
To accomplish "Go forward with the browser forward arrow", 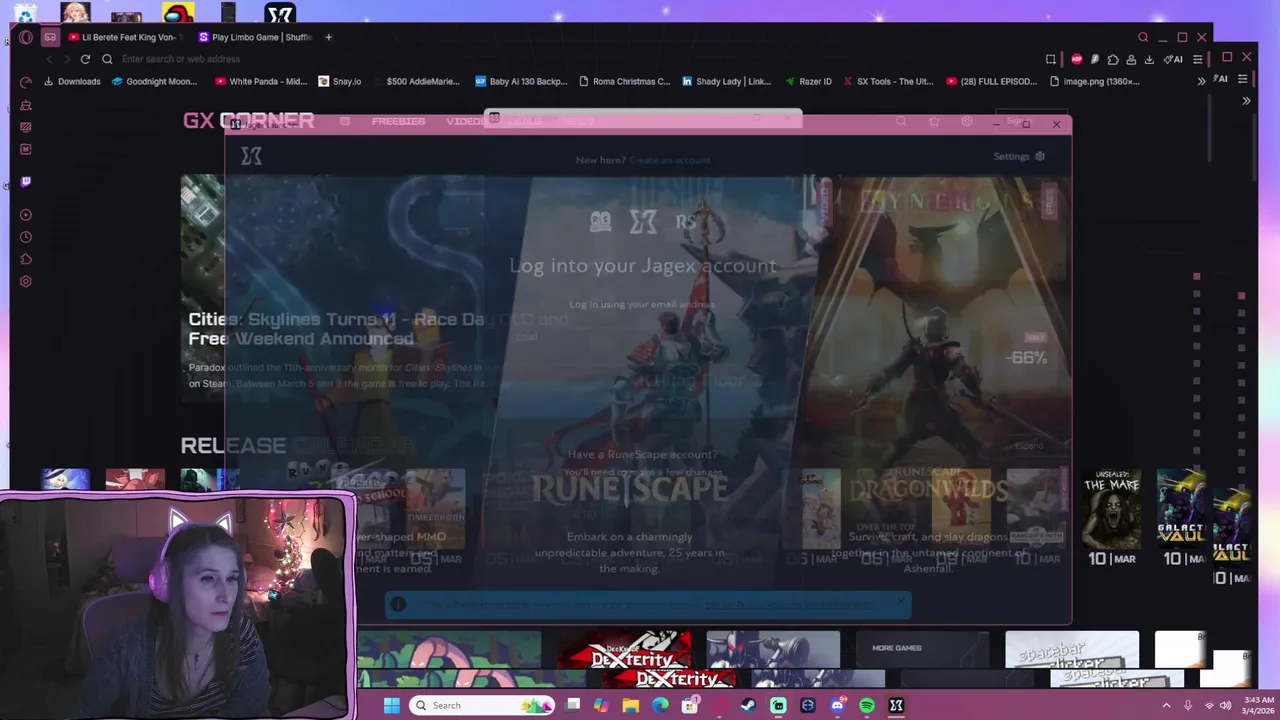I will coord(67,59).
